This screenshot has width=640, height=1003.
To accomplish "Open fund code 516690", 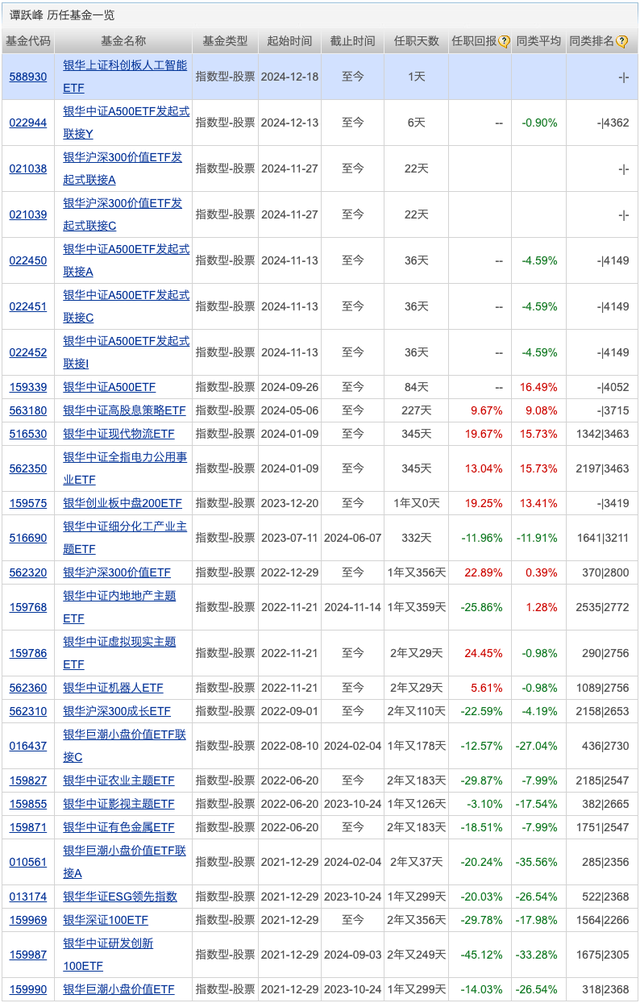I will point(28,538).
